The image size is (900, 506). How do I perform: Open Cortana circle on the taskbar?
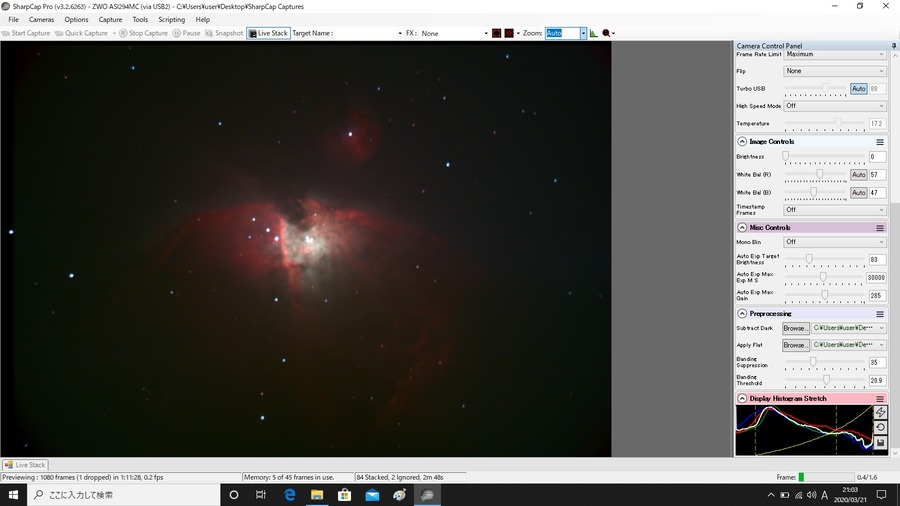tap(234, 495)
